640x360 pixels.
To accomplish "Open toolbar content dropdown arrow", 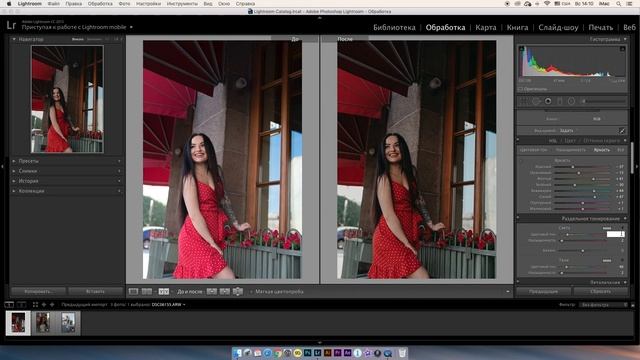I will pyautogui.click(x=508, y=291).
